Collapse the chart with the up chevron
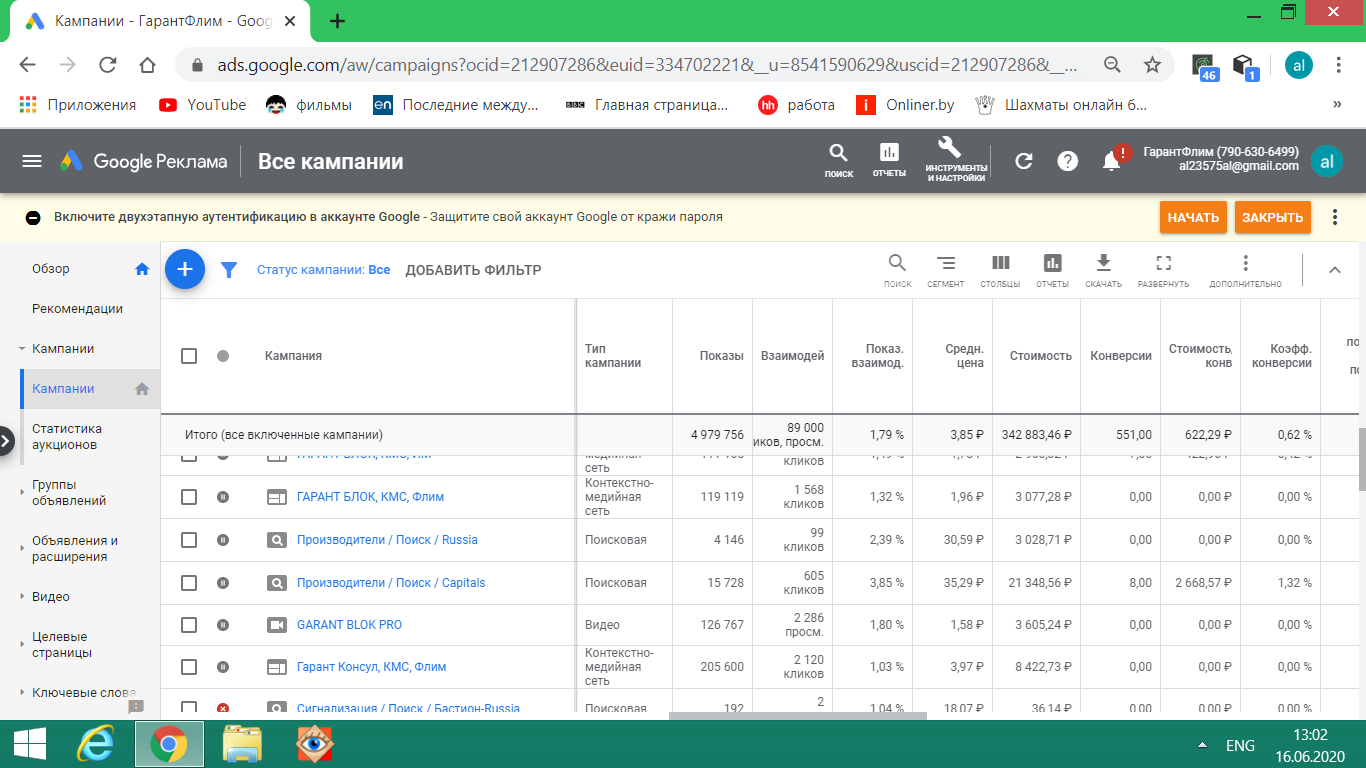 pos(1334,269)
